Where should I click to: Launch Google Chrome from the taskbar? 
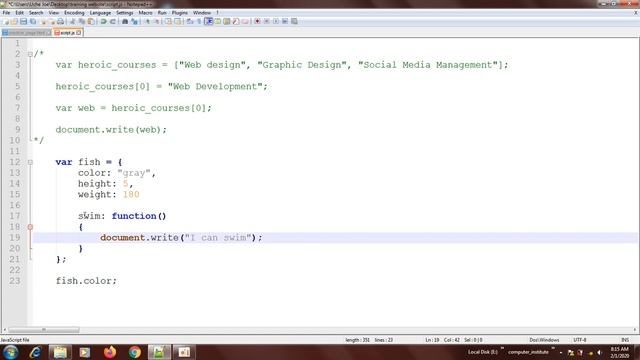[135, 352]
